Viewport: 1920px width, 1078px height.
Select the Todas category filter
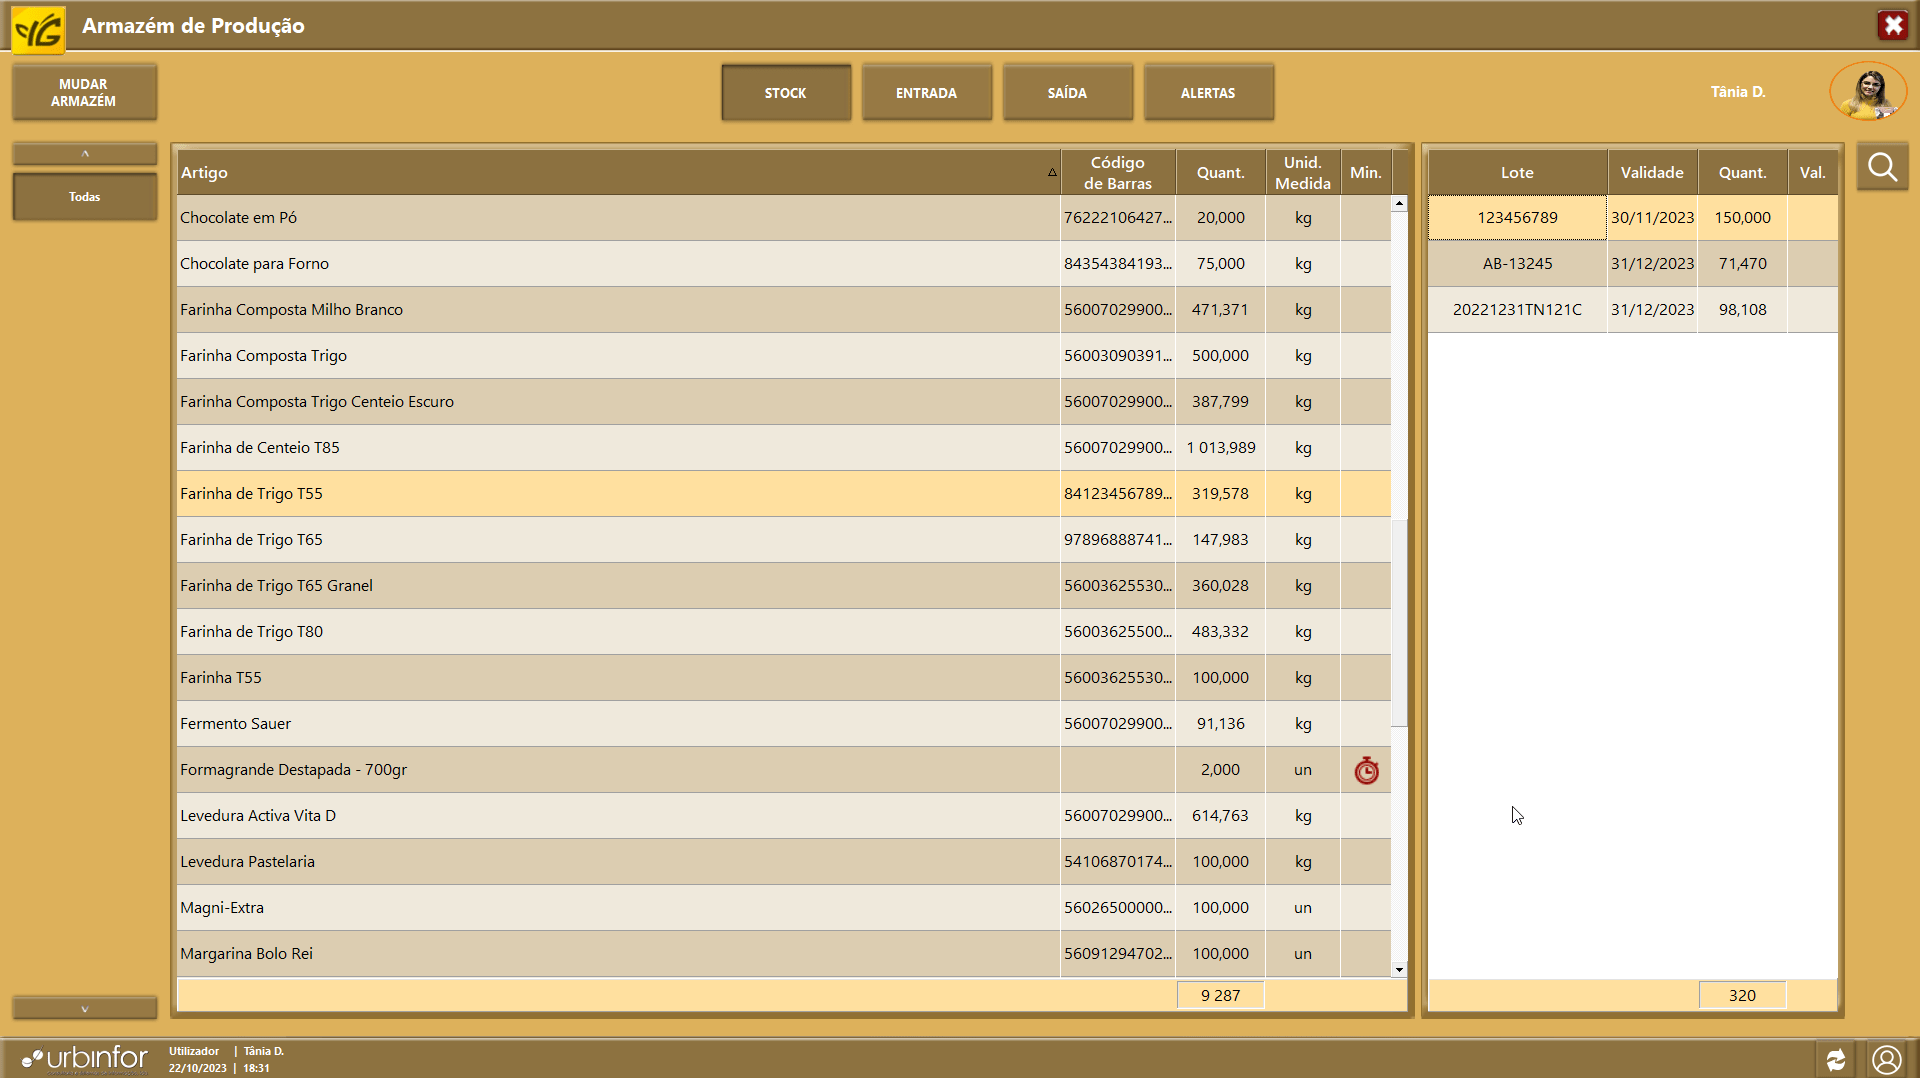click(85, 197)
